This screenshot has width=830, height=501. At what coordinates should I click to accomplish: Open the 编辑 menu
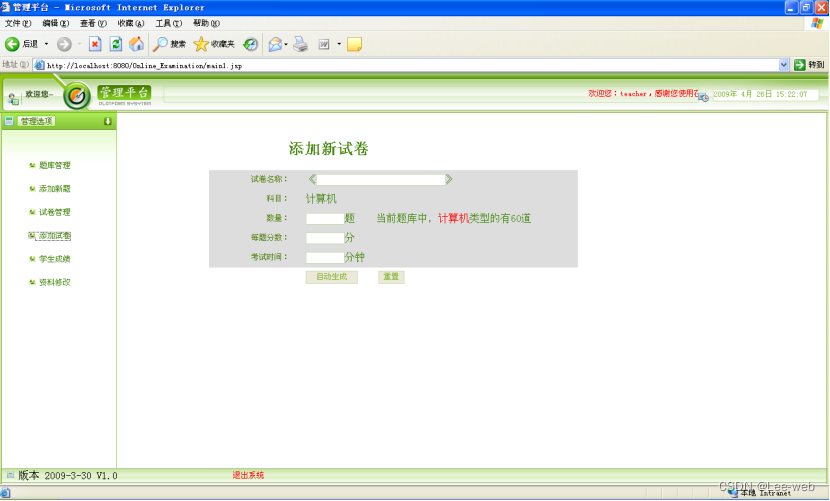(x=56, y=23)
